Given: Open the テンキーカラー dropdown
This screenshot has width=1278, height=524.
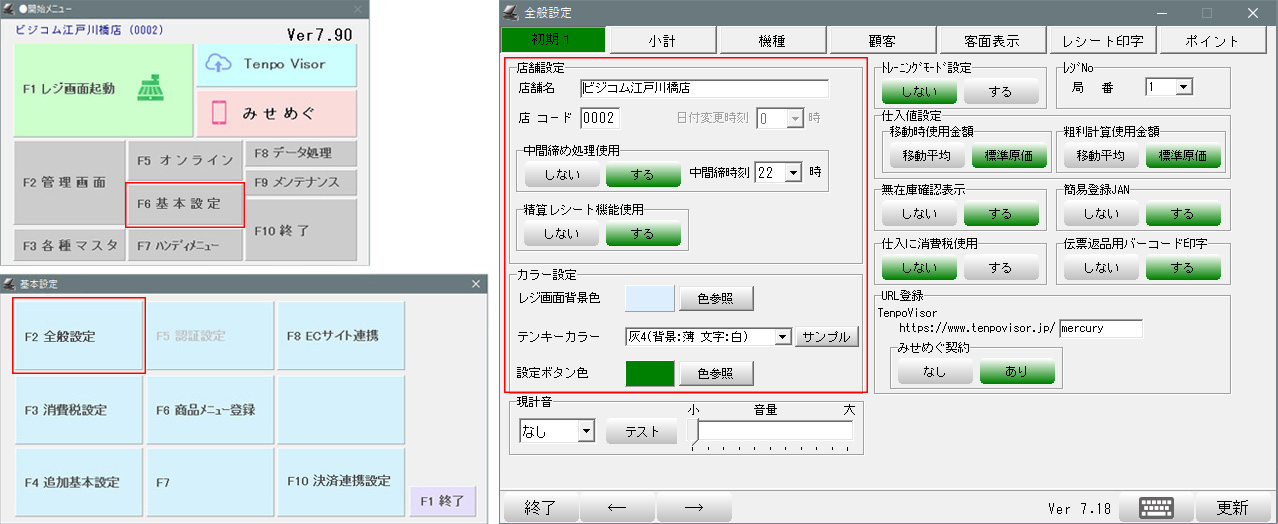Looking at the screenshot, I should [x=783, y=336].
